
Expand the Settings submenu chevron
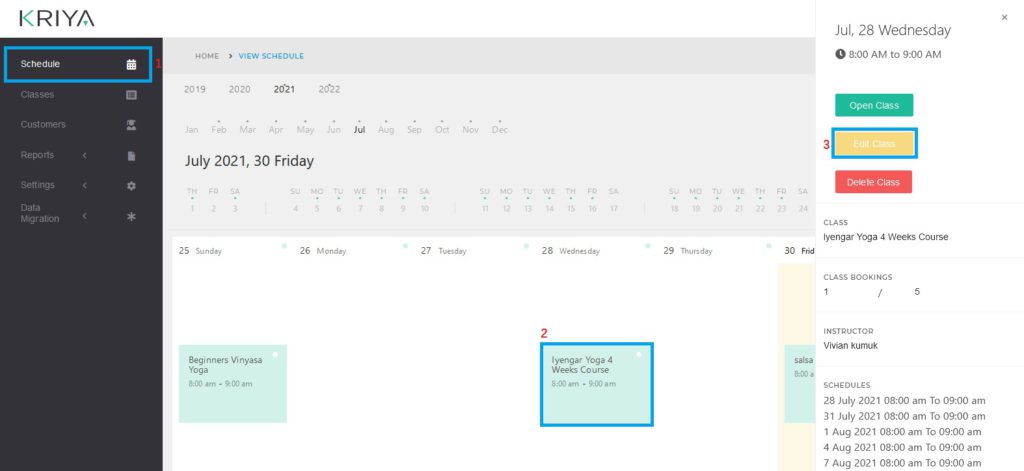(85, 185)
